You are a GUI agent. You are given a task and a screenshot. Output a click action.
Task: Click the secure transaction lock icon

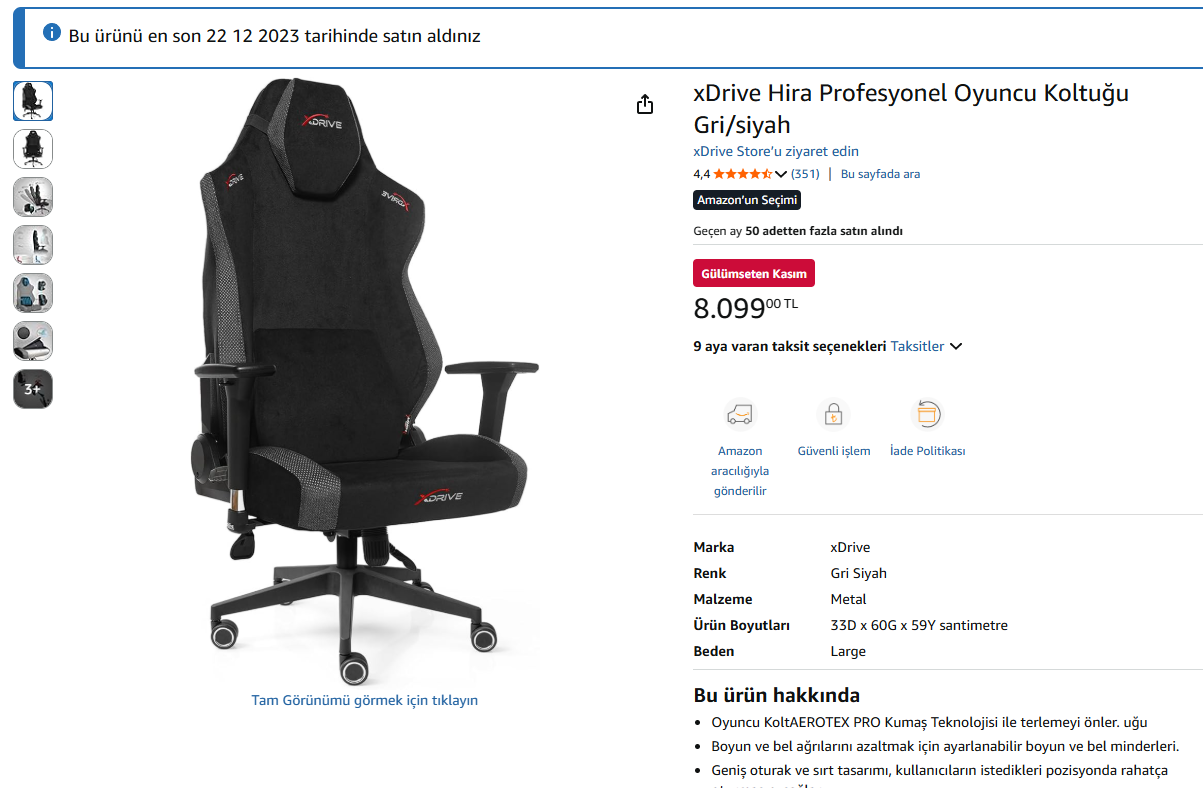pyautogui.click(x=833, y=413)
